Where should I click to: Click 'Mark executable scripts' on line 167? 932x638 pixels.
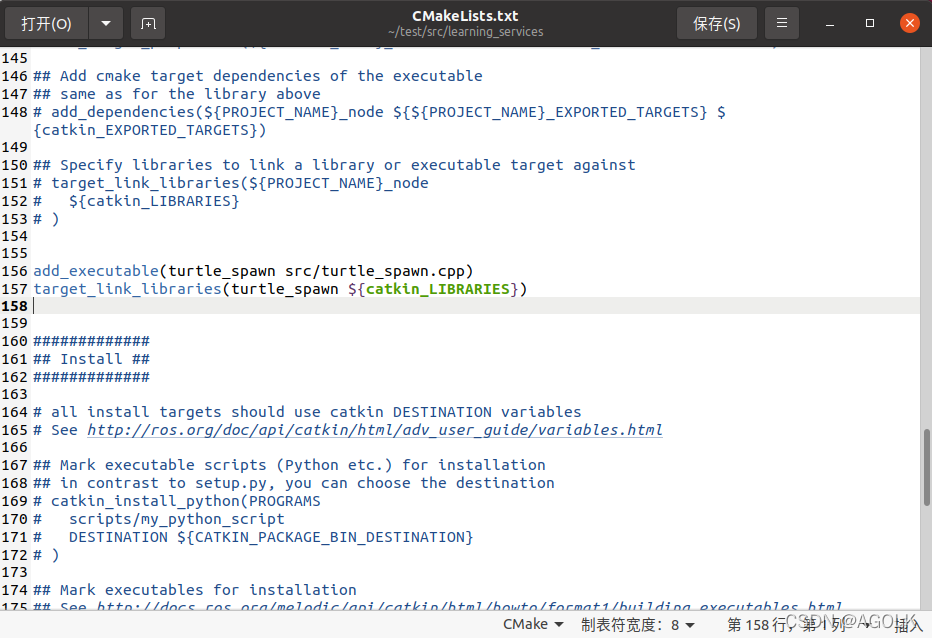(289, 465)
